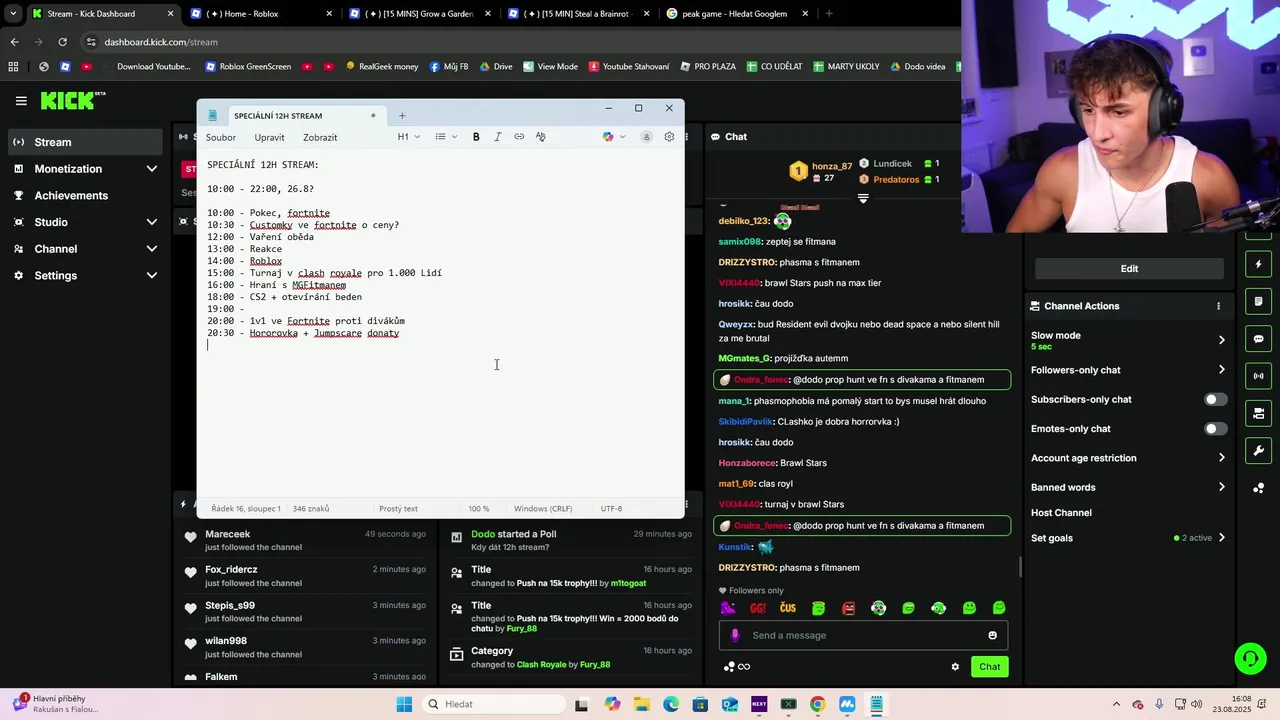1280x720 pixels.
Task: Open Notepad settings gear
Action: click(669, 137)
